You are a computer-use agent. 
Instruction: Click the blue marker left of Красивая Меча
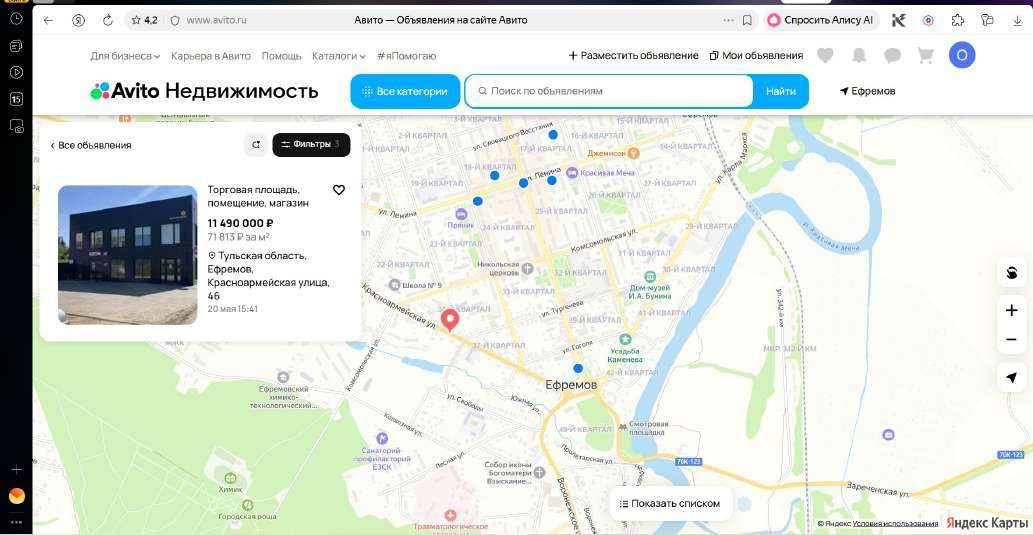point(551,180)
